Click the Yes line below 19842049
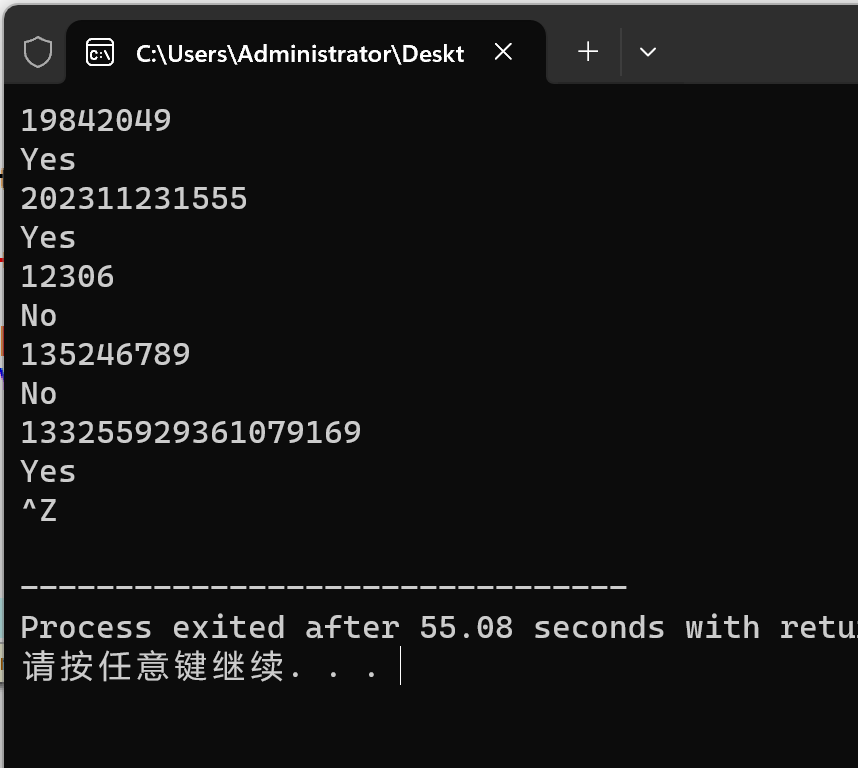Screen dimensions: 858x768 pos(48,159)
